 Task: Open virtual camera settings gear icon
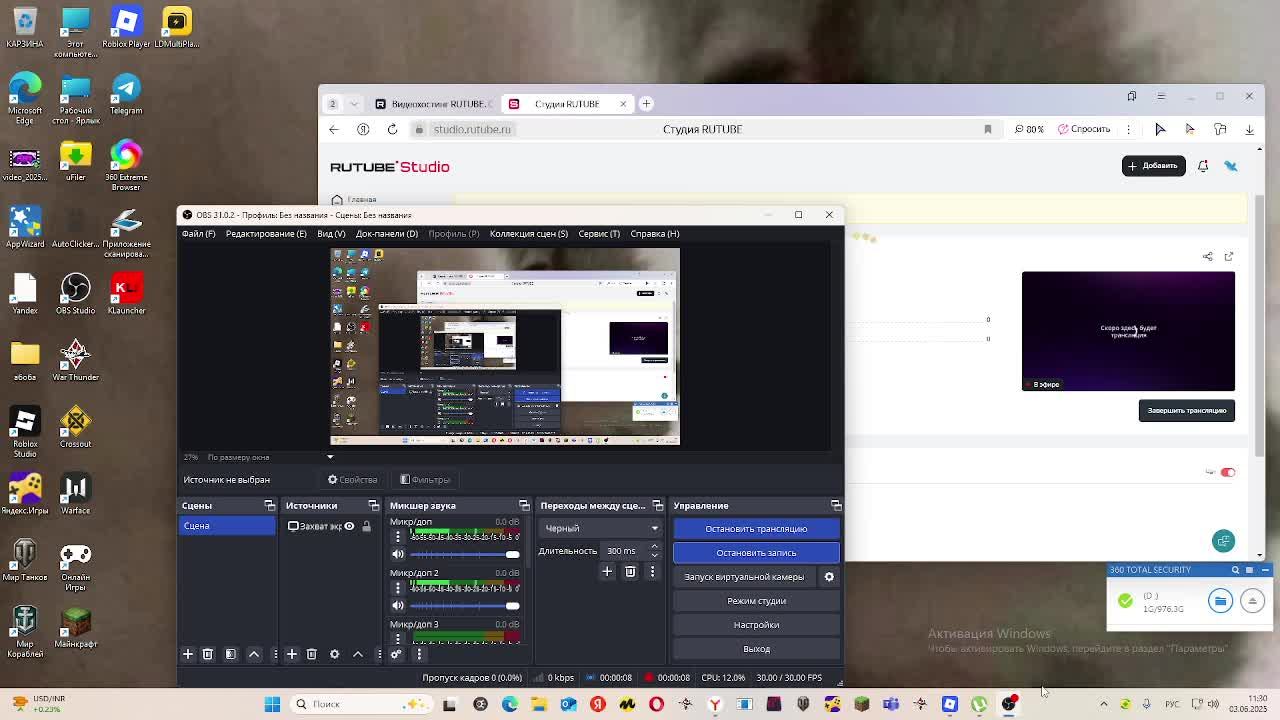pos(829,577)
